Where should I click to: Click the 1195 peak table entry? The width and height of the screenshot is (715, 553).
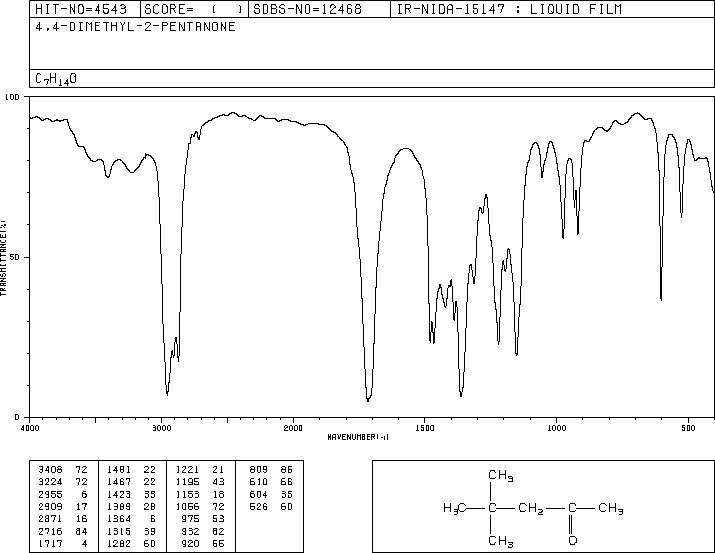187,482
